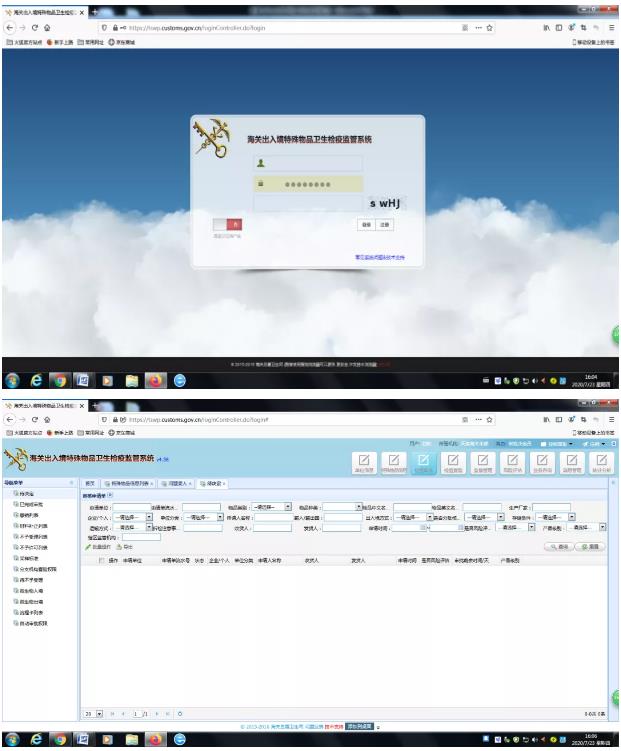Open the 企业/个人 dropdown in the search form
The width and height of the screenshot is (621, 751).
pos(134,517)
